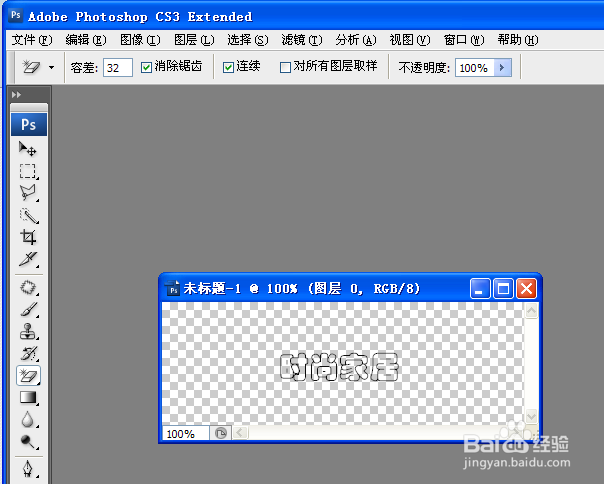Click the Photoshop title bar icon
Screen dimensions: 604x484
(15, 15)
